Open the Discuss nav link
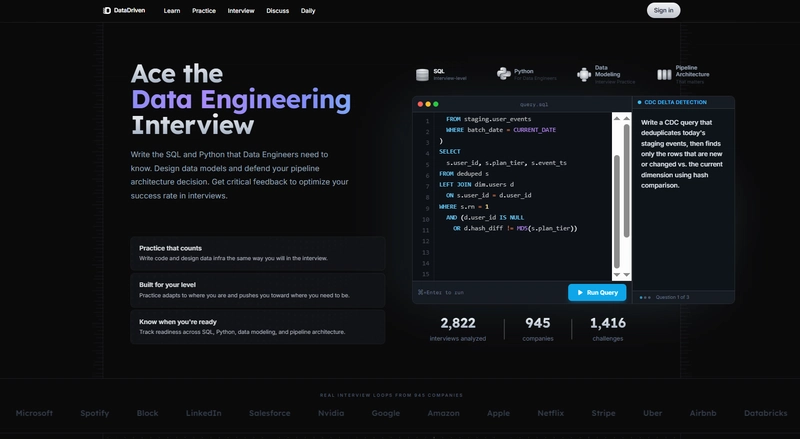Image resolution: width=800 pixels, height=439 pixels. 278,10
